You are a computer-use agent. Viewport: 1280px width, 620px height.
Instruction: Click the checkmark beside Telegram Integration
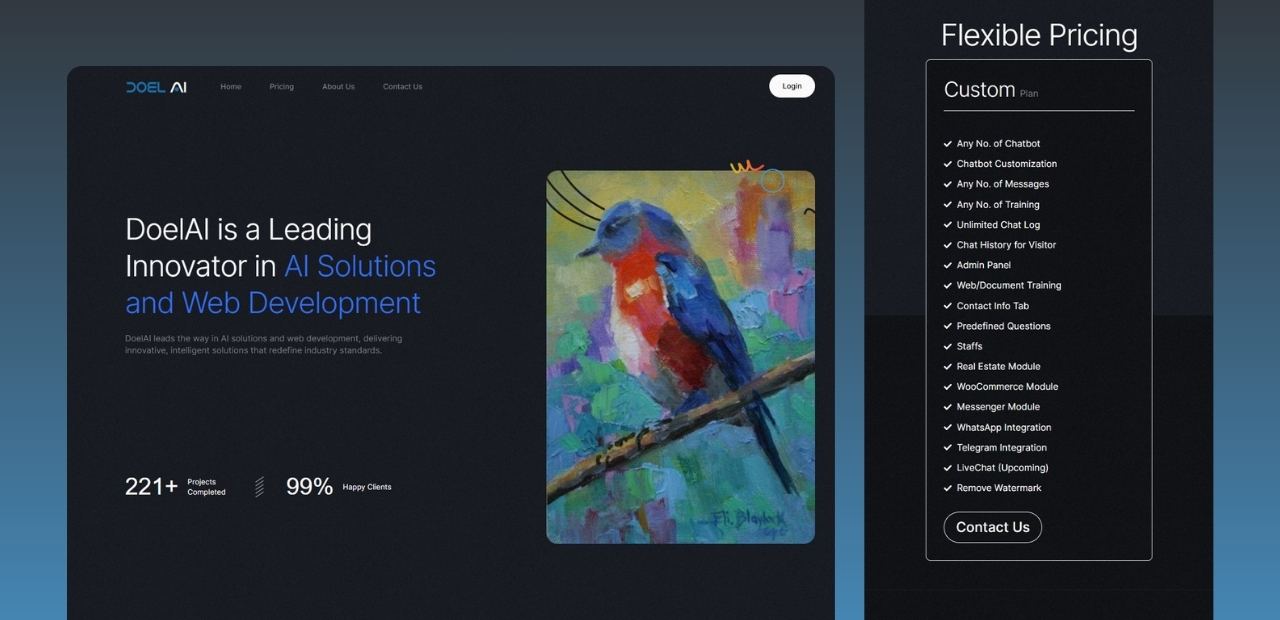[x=948, y=448]
